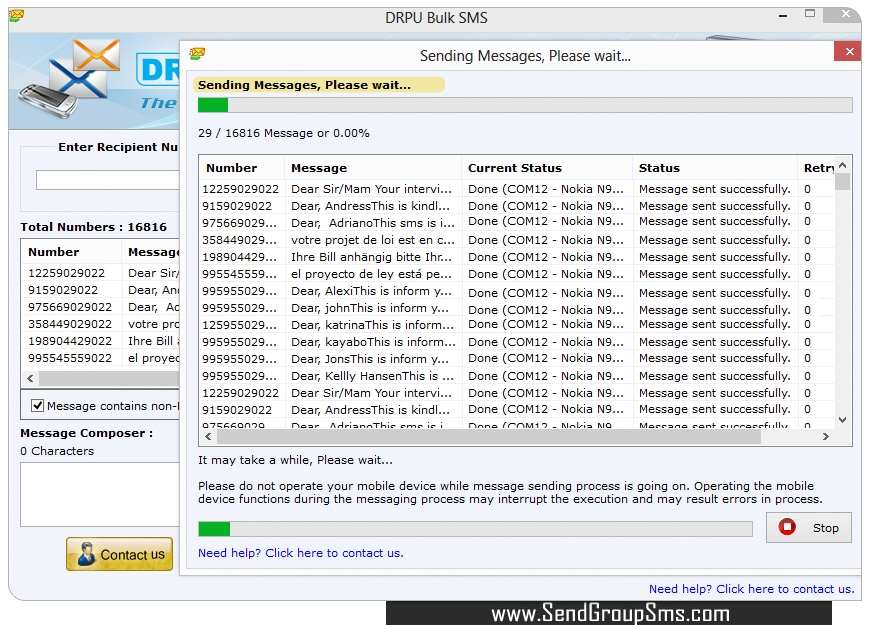Click the Number column header in main window
The image size is (870, 629).
tap(71, 252)
